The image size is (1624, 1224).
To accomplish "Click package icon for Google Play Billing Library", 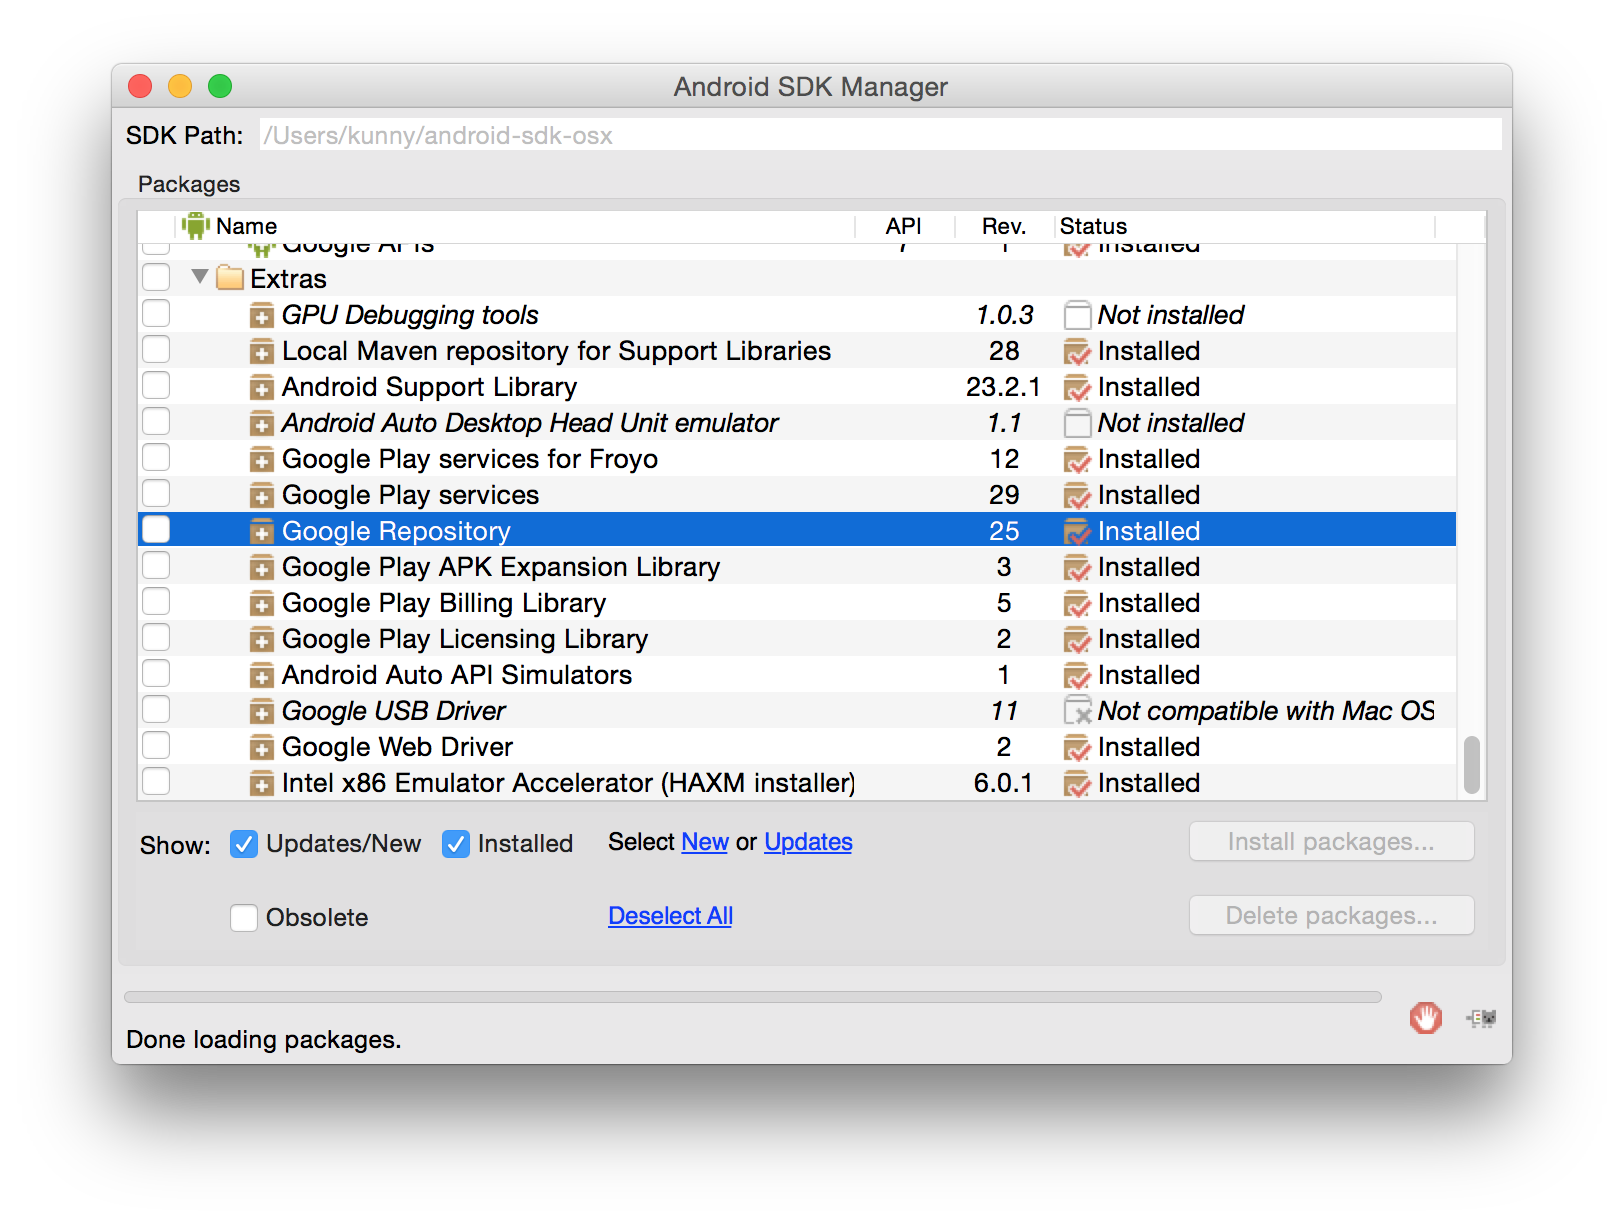I will coord(261,604).
